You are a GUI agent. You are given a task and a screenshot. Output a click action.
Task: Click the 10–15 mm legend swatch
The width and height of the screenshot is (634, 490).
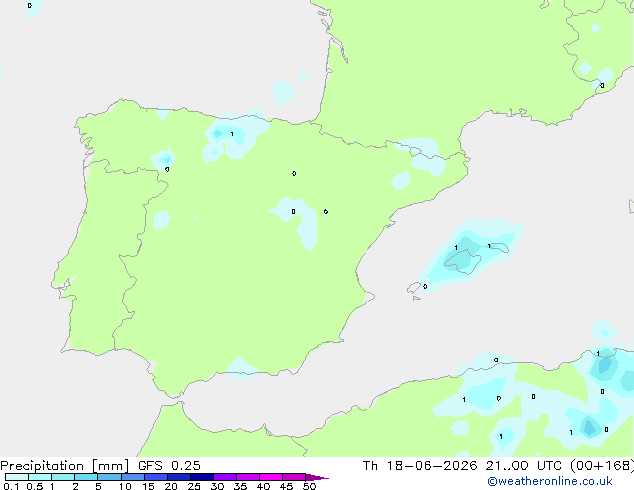pos(132,477)
